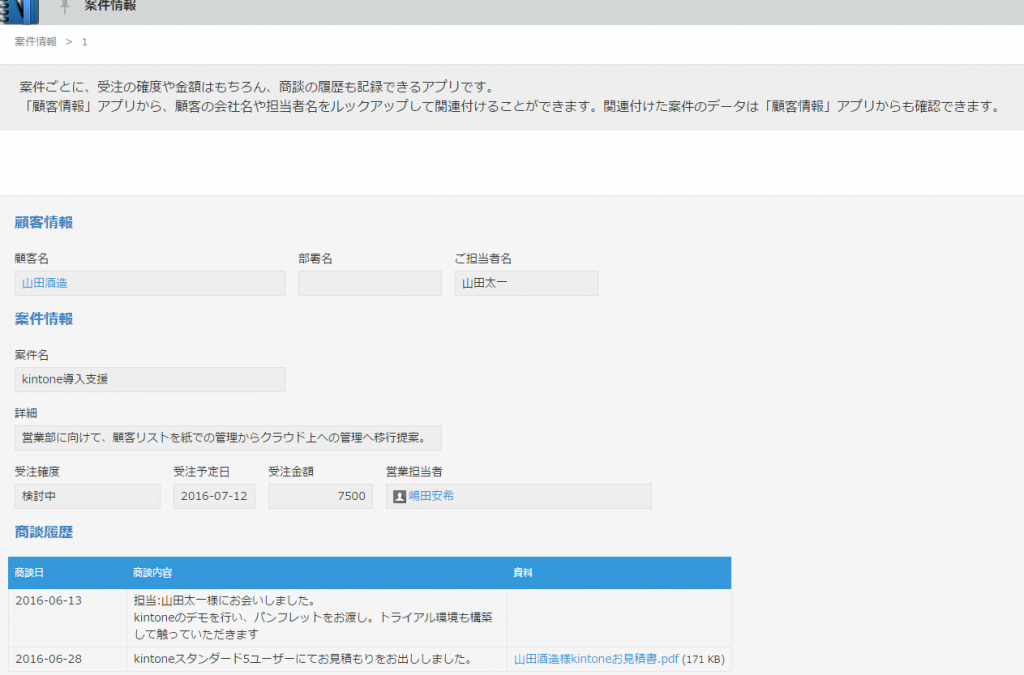Open customer link 山田酒造
This screenshot has width=1024, height=675.
click(44, 283)
